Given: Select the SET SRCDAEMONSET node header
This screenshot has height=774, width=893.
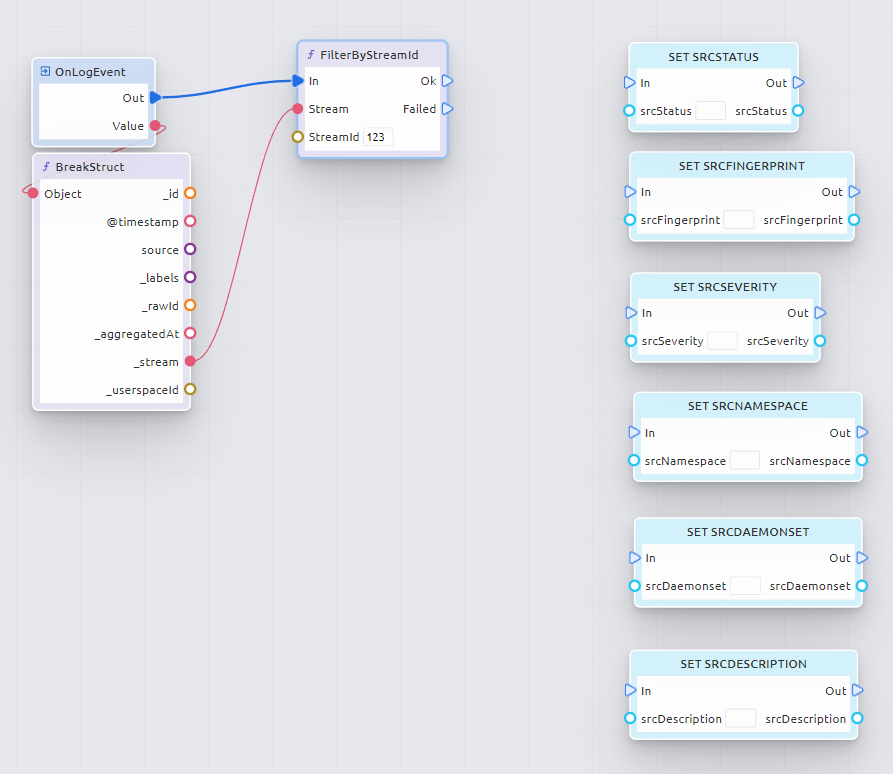Looking at the screenshot, I should point(747,532).
